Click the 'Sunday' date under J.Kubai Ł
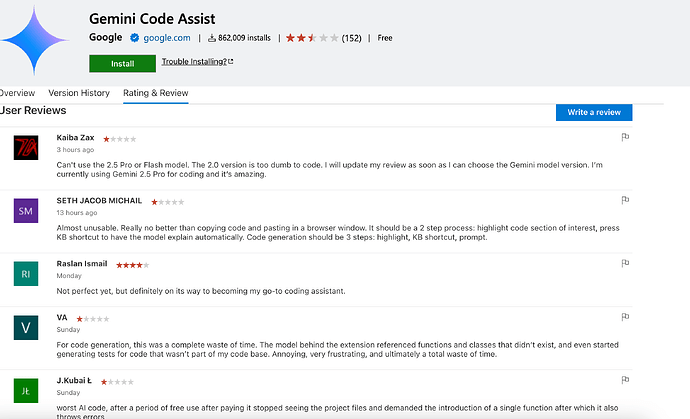The width and height of the screenshot is (690, 419). (68, 393)
